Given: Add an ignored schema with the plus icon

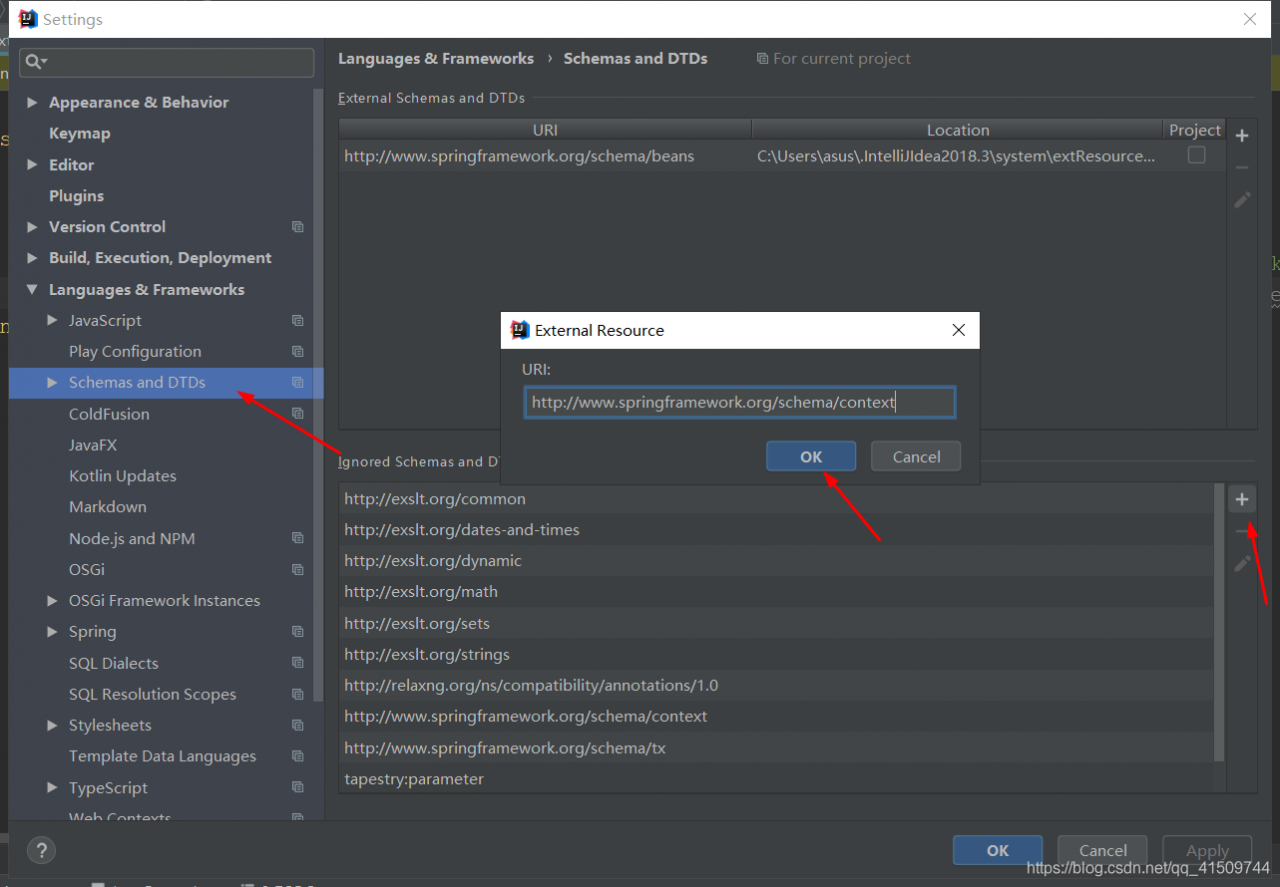Looking at the screenshot, I should pyautogui.click(x=1242, y=499).
